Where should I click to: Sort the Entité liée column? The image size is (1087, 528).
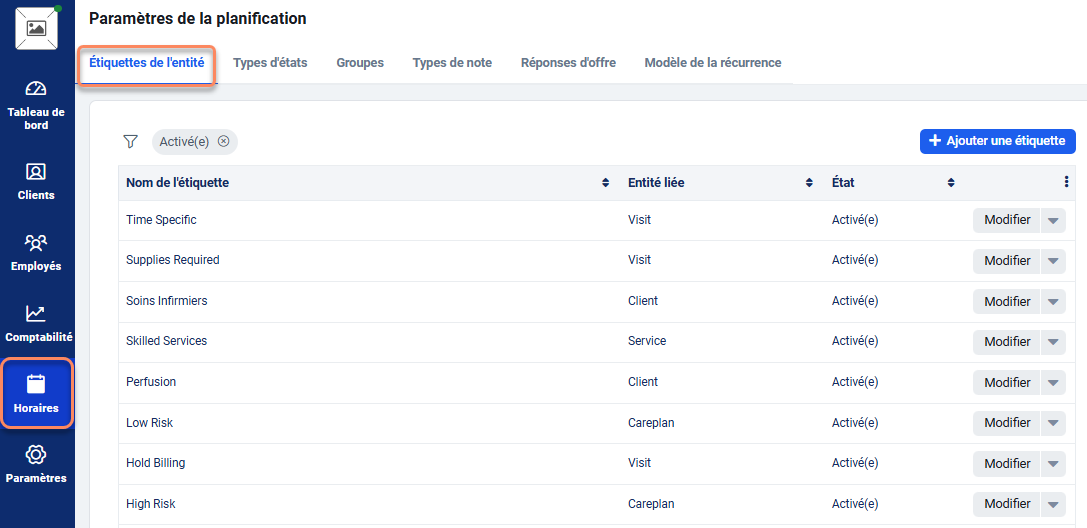(809, 183)
